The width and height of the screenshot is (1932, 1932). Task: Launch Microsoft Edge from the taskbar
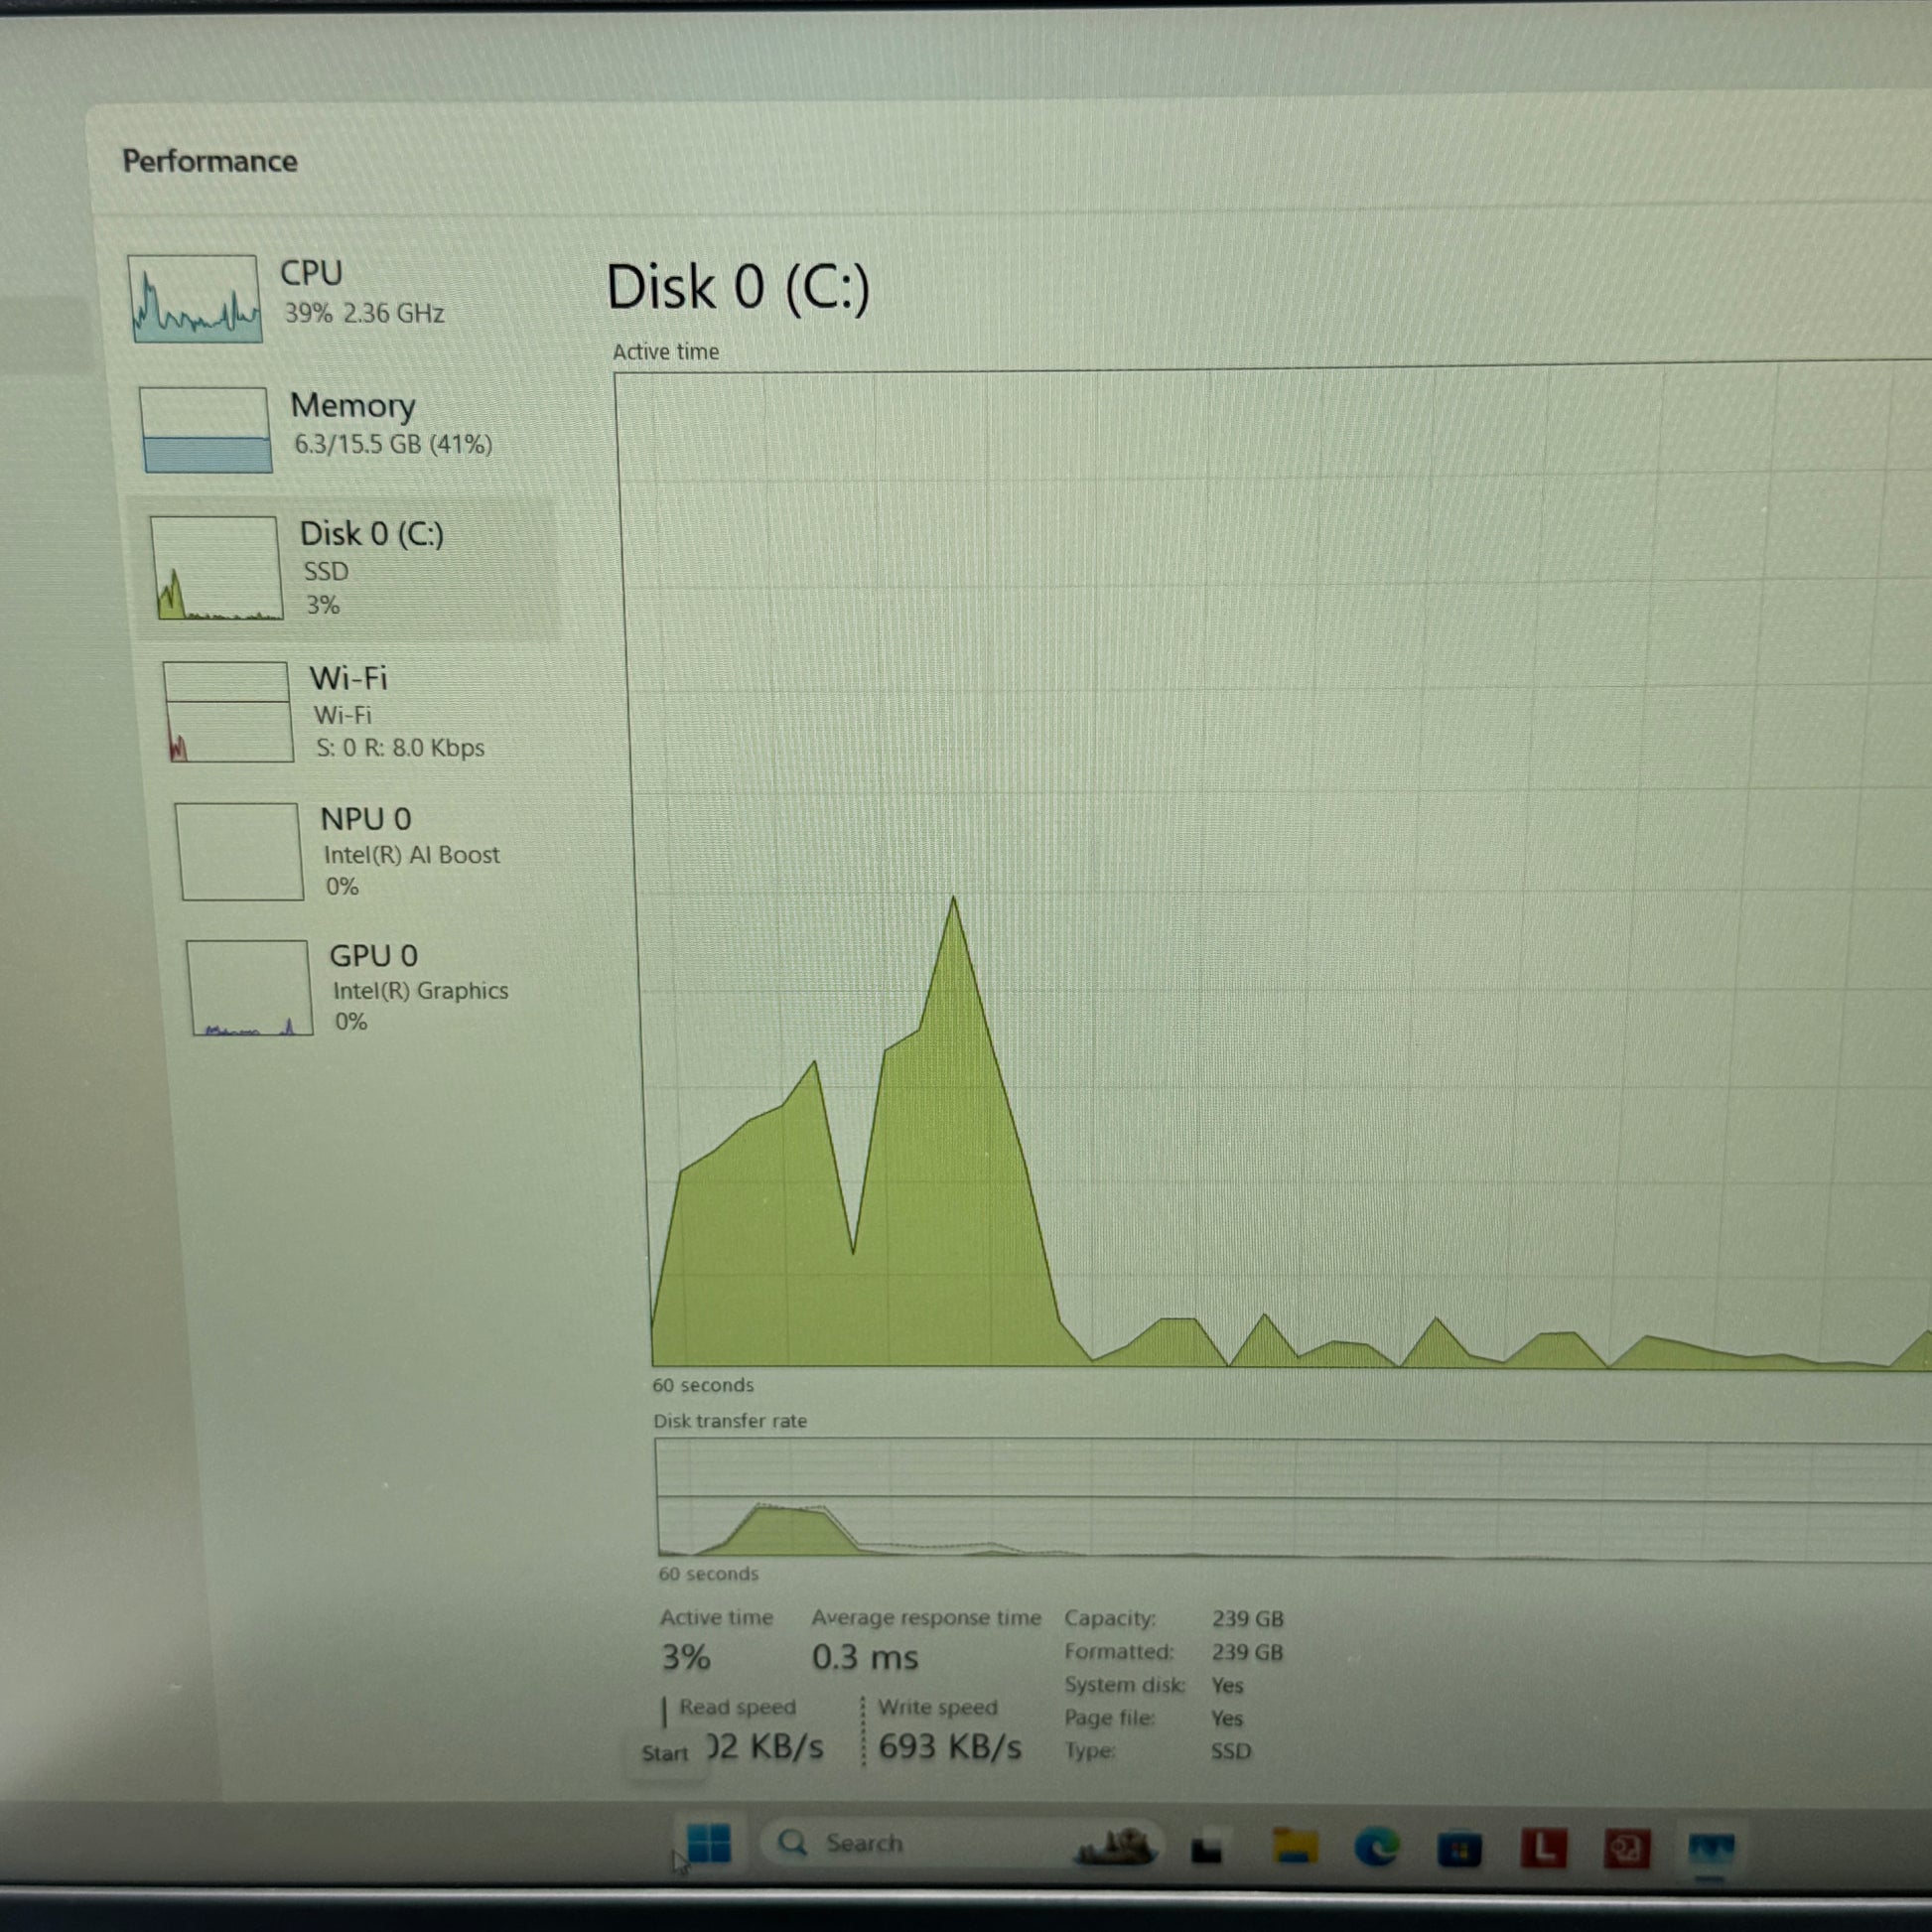point(1377,1848)
